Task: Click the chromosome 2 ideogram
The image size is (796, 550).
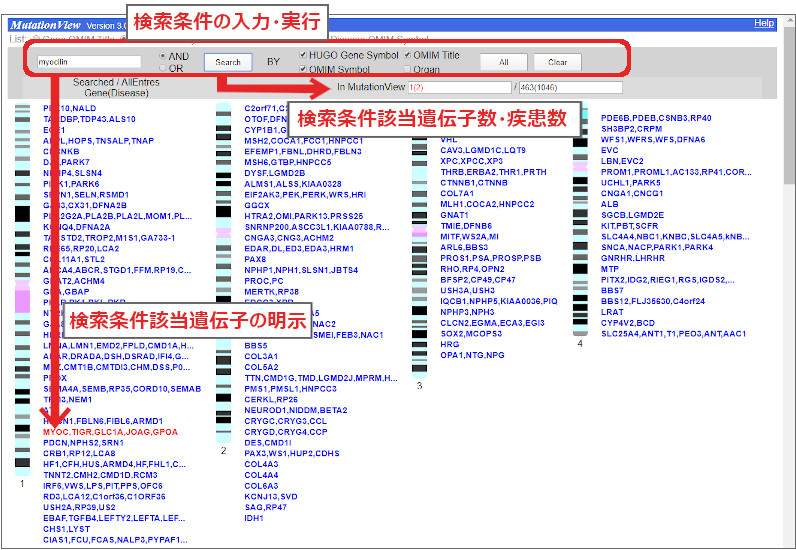Action: tap(224, 300)
